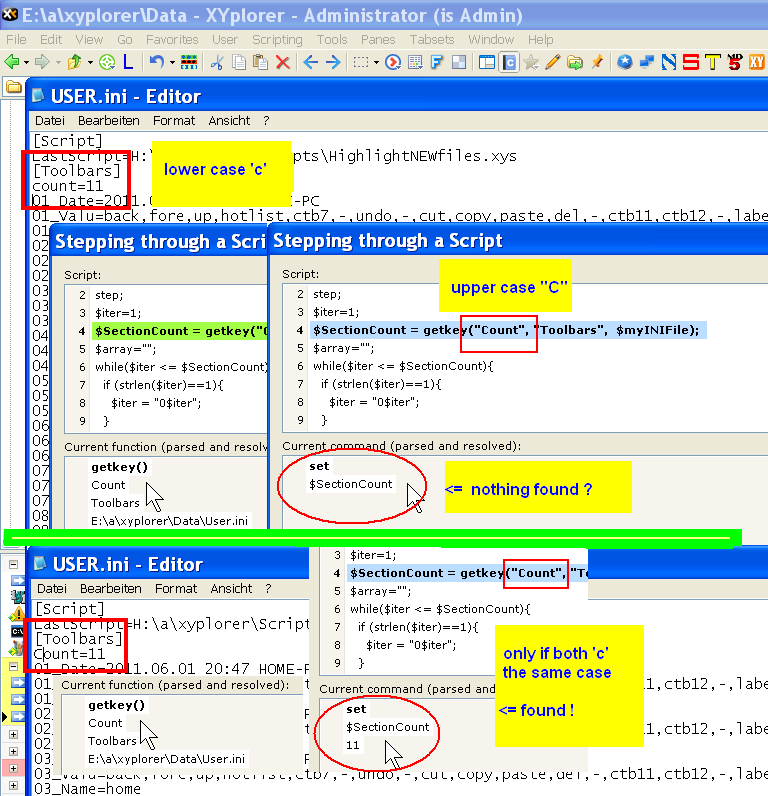The height and width of the screenshot is (796, 768).
Task: Open the Scripting menu
Action: coord(277,40)
